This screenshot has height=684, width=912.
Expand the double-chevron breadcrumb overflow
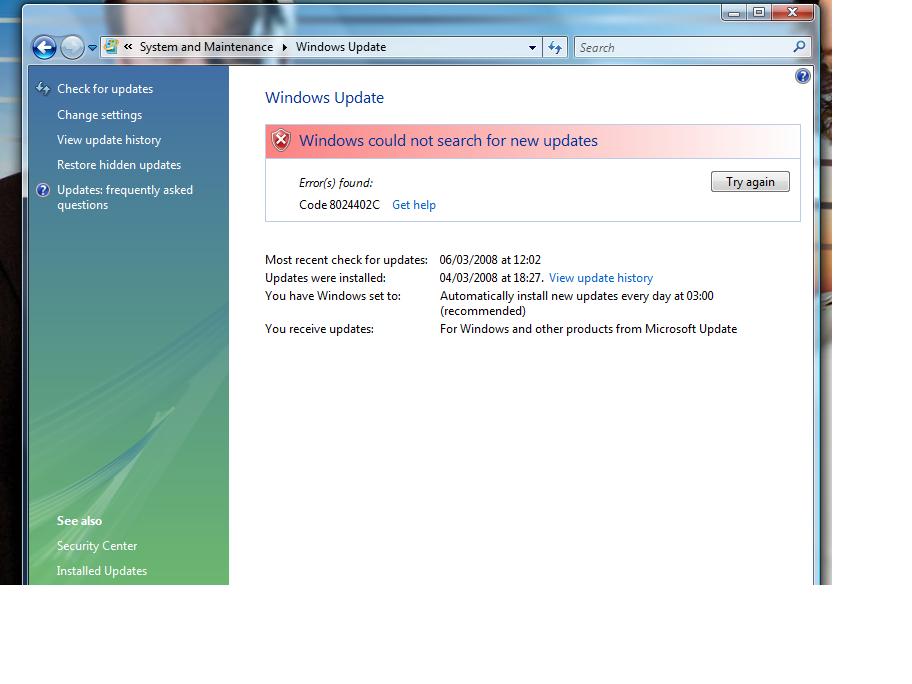pos(129,47)
